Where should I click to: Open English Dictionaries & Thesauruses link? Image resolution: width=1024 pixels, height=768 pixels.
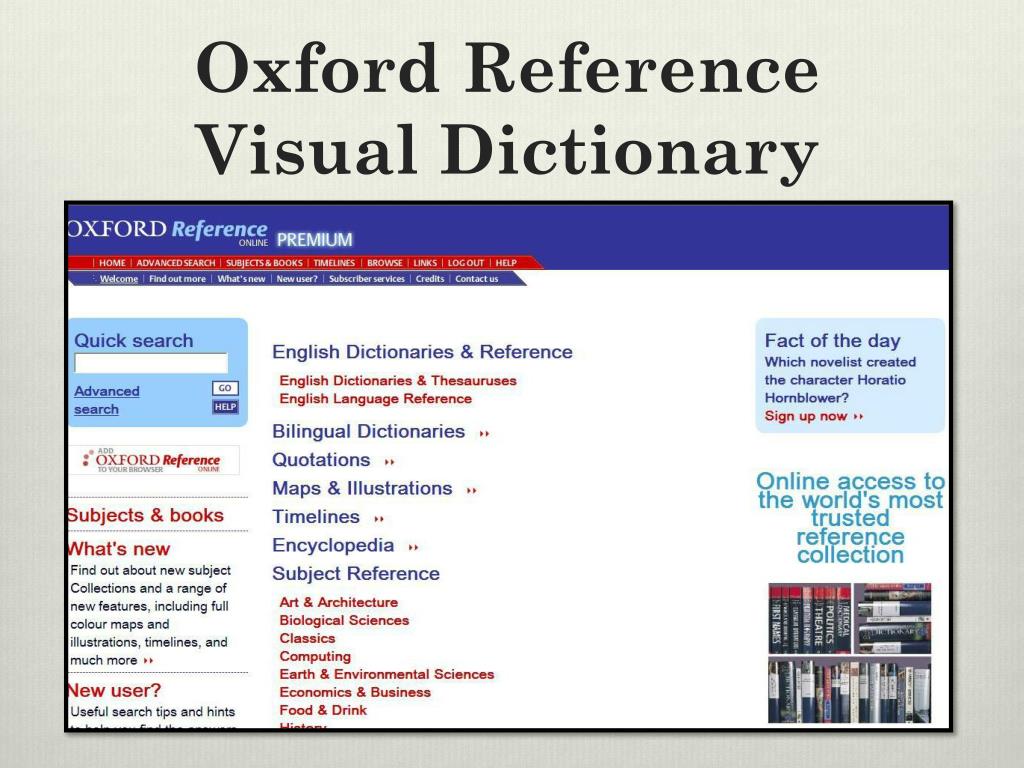[x=398, y=381]
